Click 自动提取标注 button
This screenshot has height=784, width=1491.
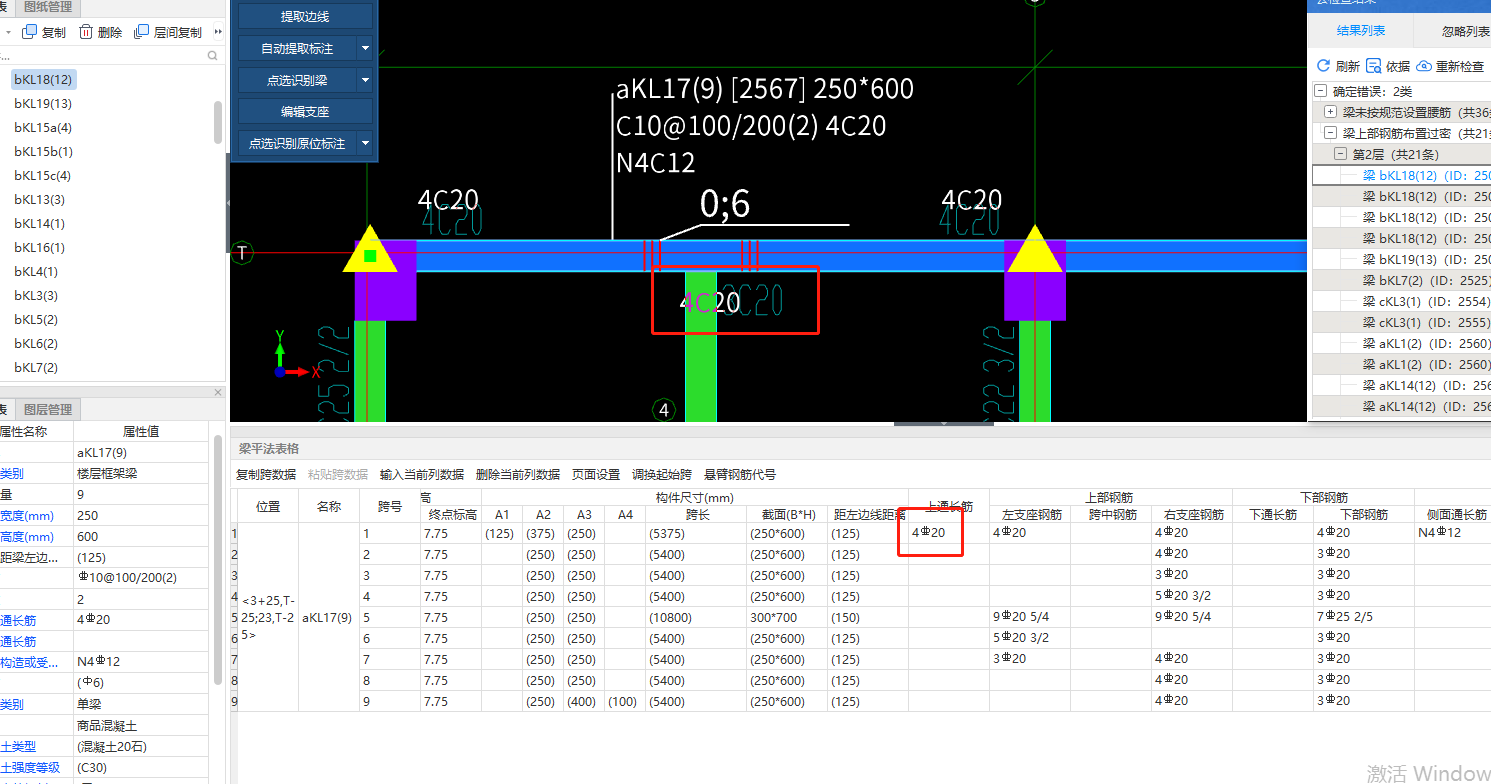(x=297, y=48)
